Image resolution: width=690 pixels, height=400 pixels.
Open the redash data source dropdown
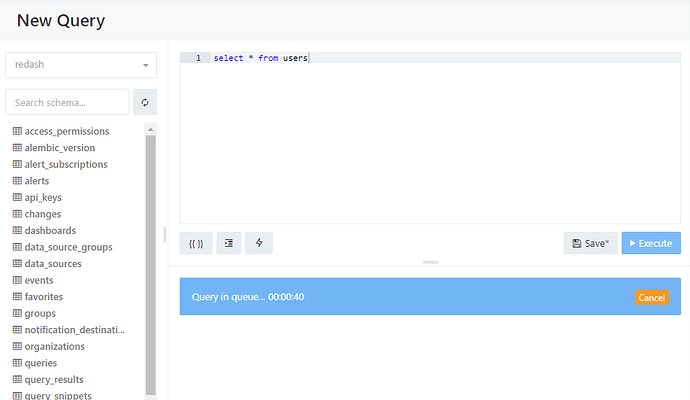click(81, 65)
